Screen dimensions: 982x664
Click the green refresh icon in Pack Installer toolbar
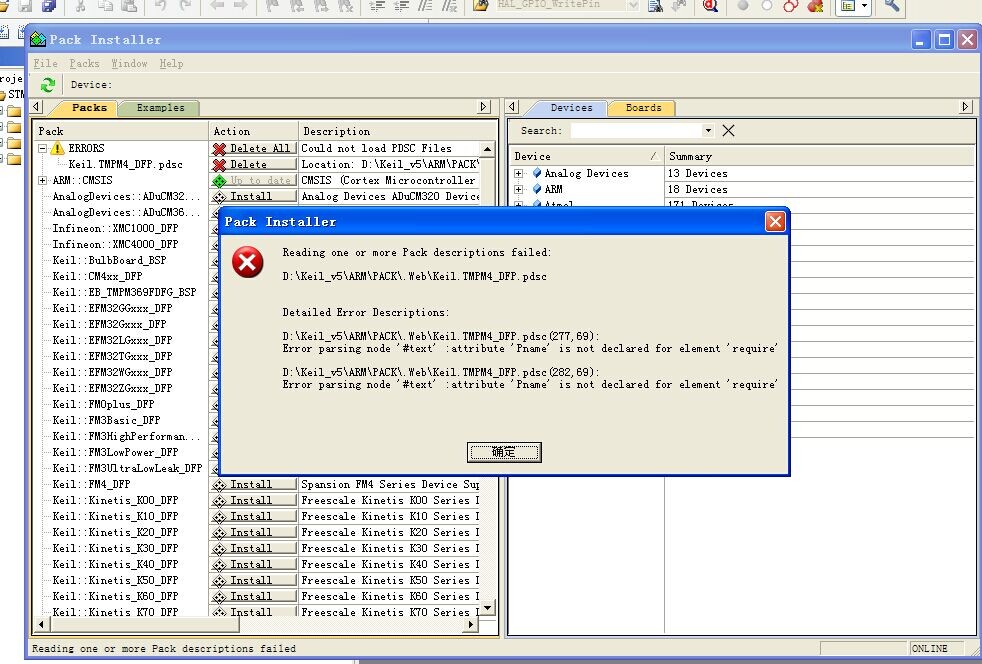(48, 84)
